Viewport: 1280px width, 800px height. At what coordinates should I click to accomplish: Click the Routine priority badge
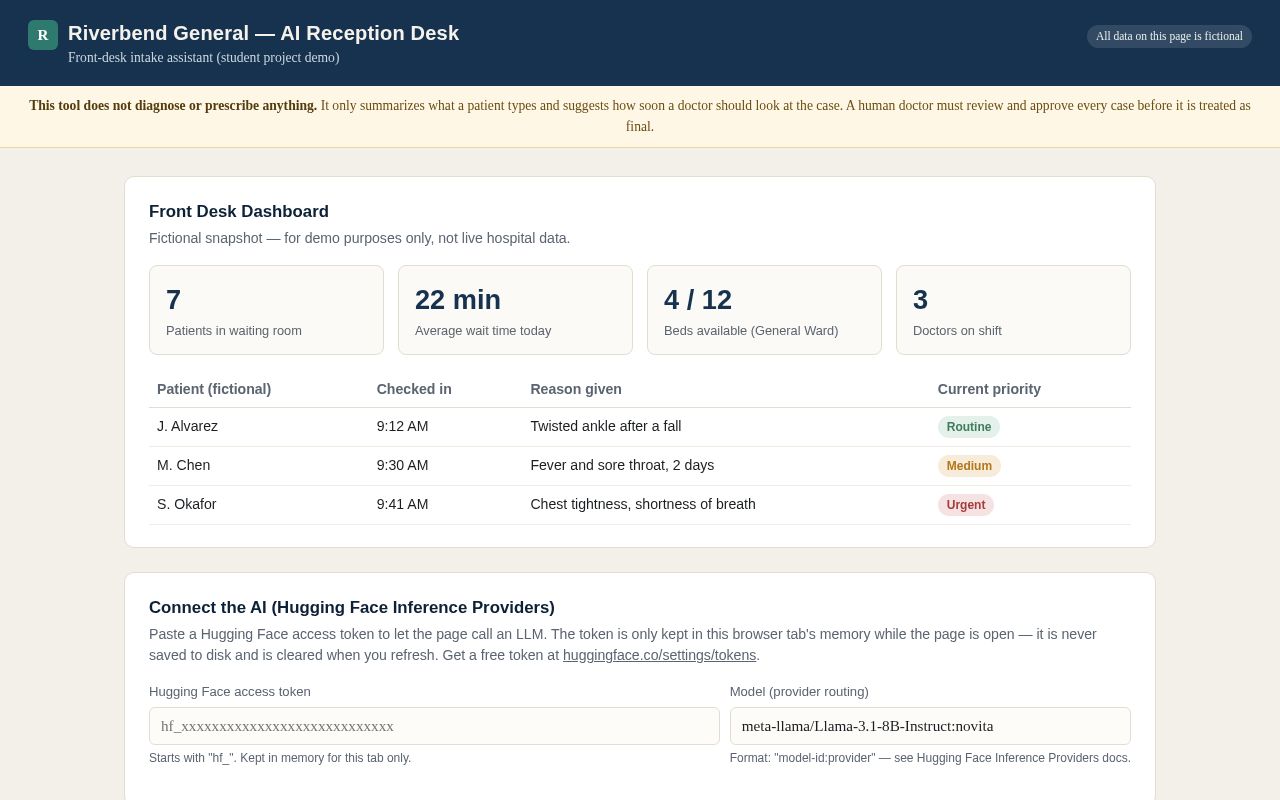tap(968, 427)
